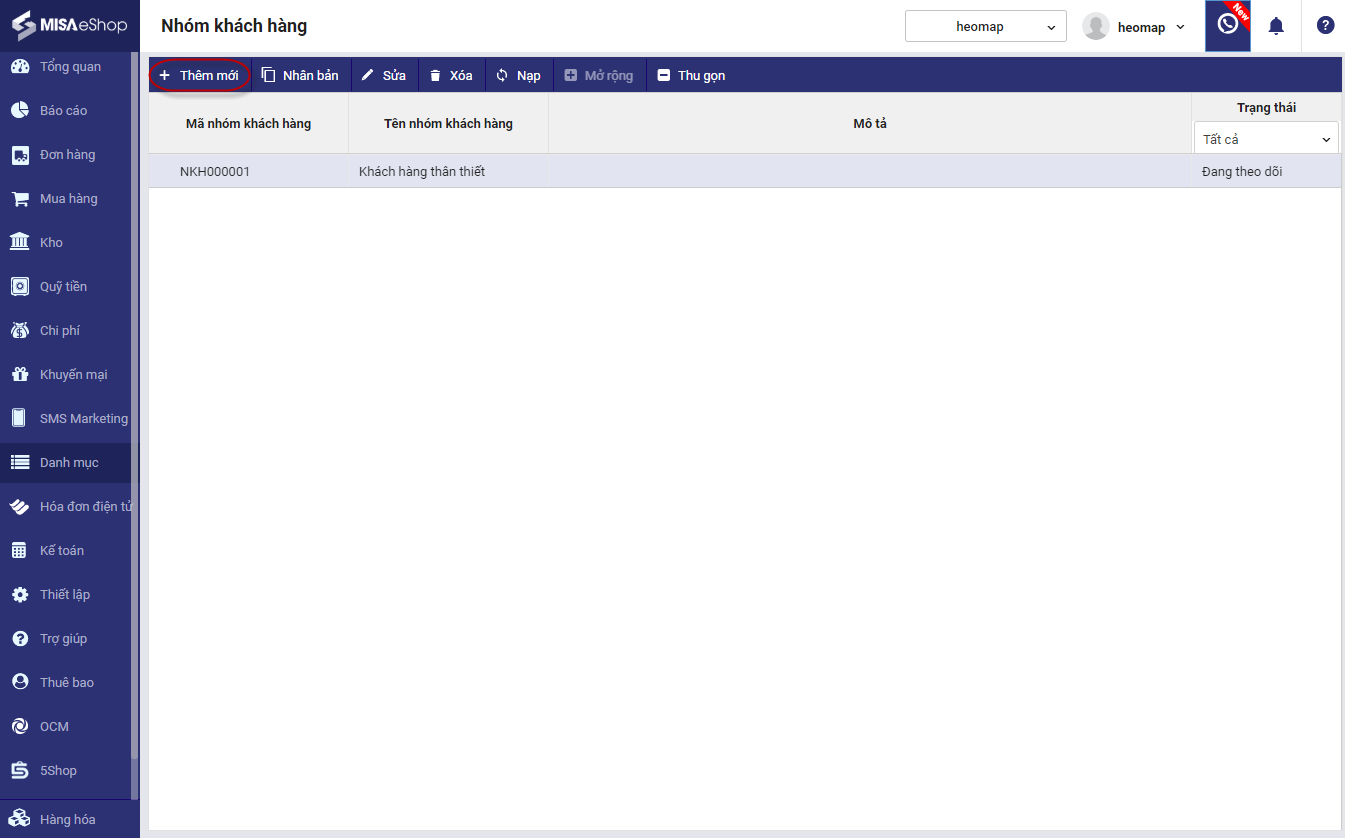Viewport: 1345px width, 838px height.
Task: Click Nhân bản to duplicate
Action: coord(300,75)
